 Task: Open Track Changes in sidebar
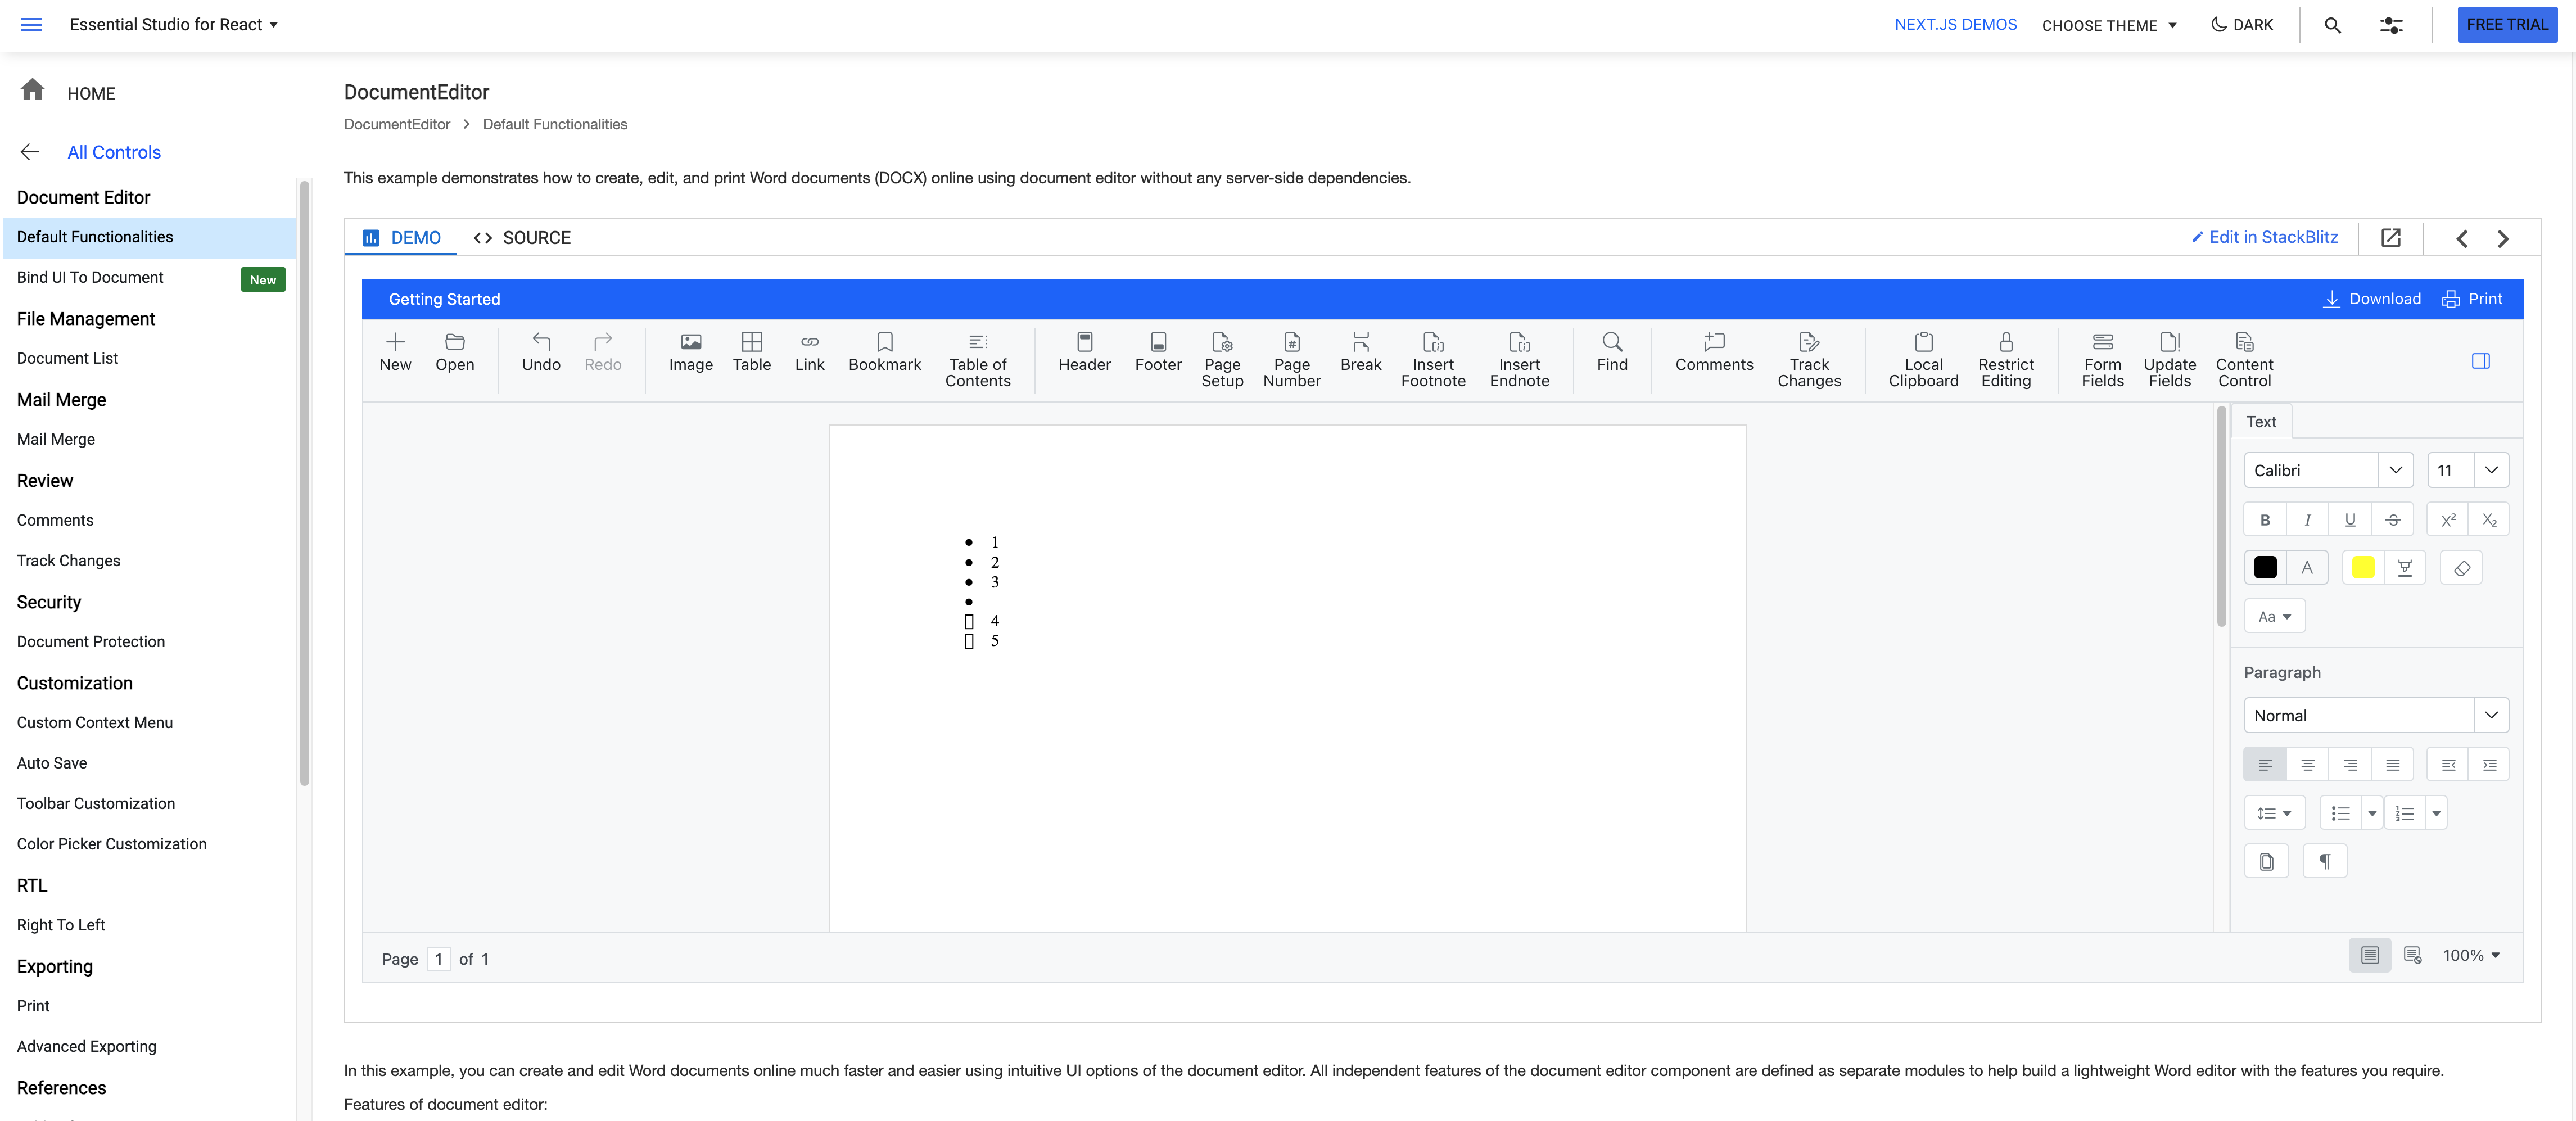tap(68, 561)
